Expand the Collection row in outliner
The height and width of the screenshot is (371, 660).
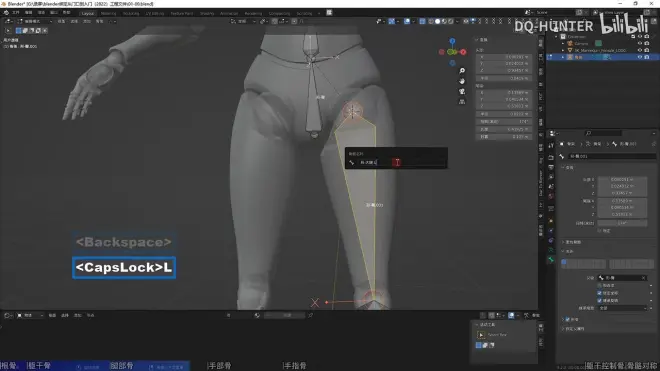[556, 37]
